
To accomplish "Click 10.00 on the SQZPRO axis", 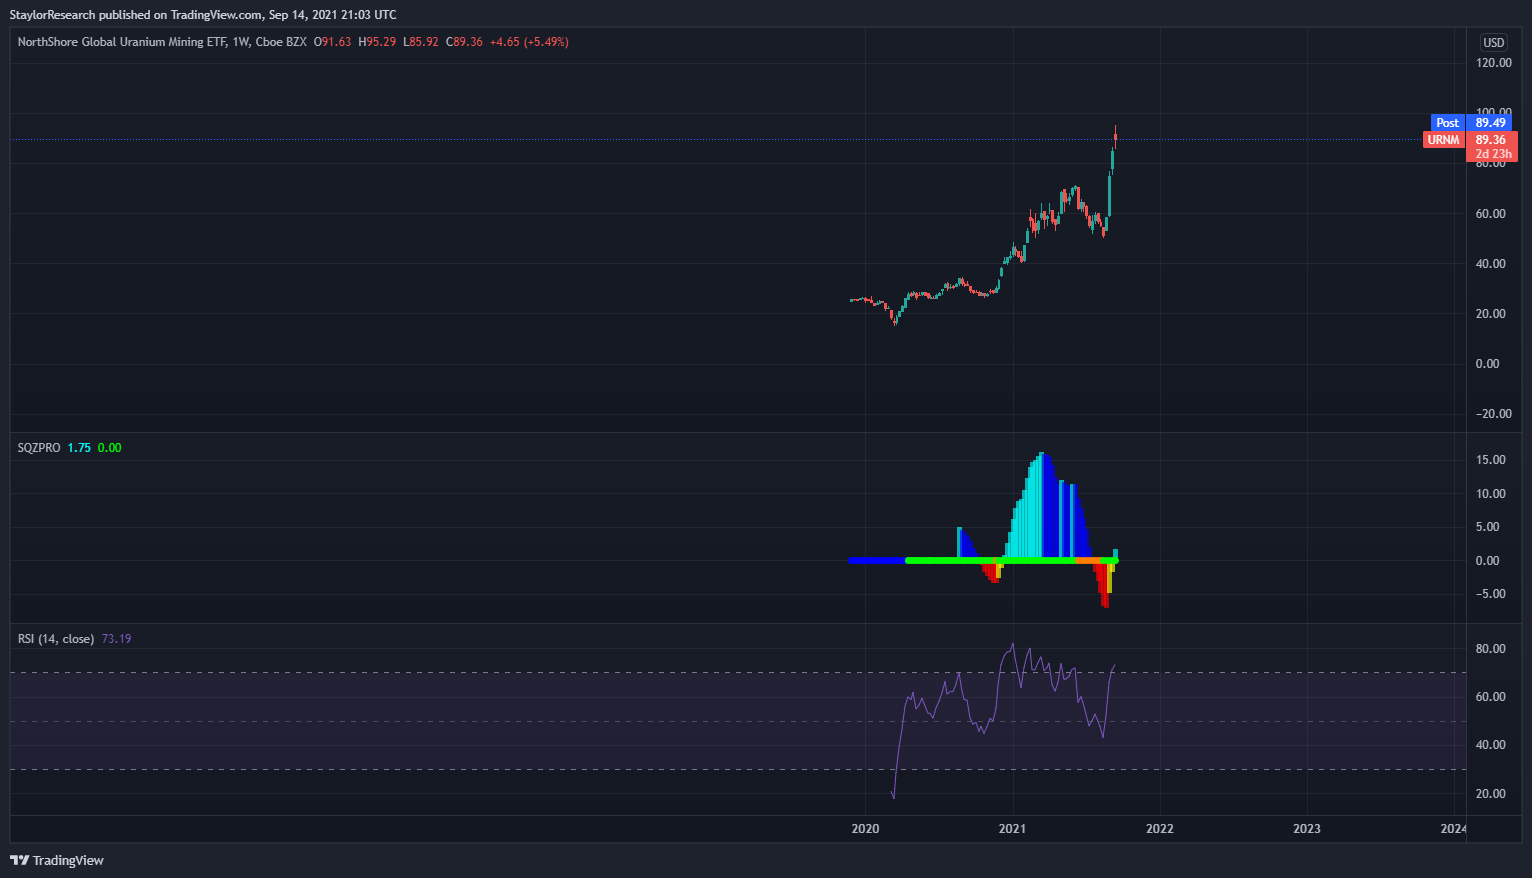I will pyautogui.click(x=1490, y=494).
